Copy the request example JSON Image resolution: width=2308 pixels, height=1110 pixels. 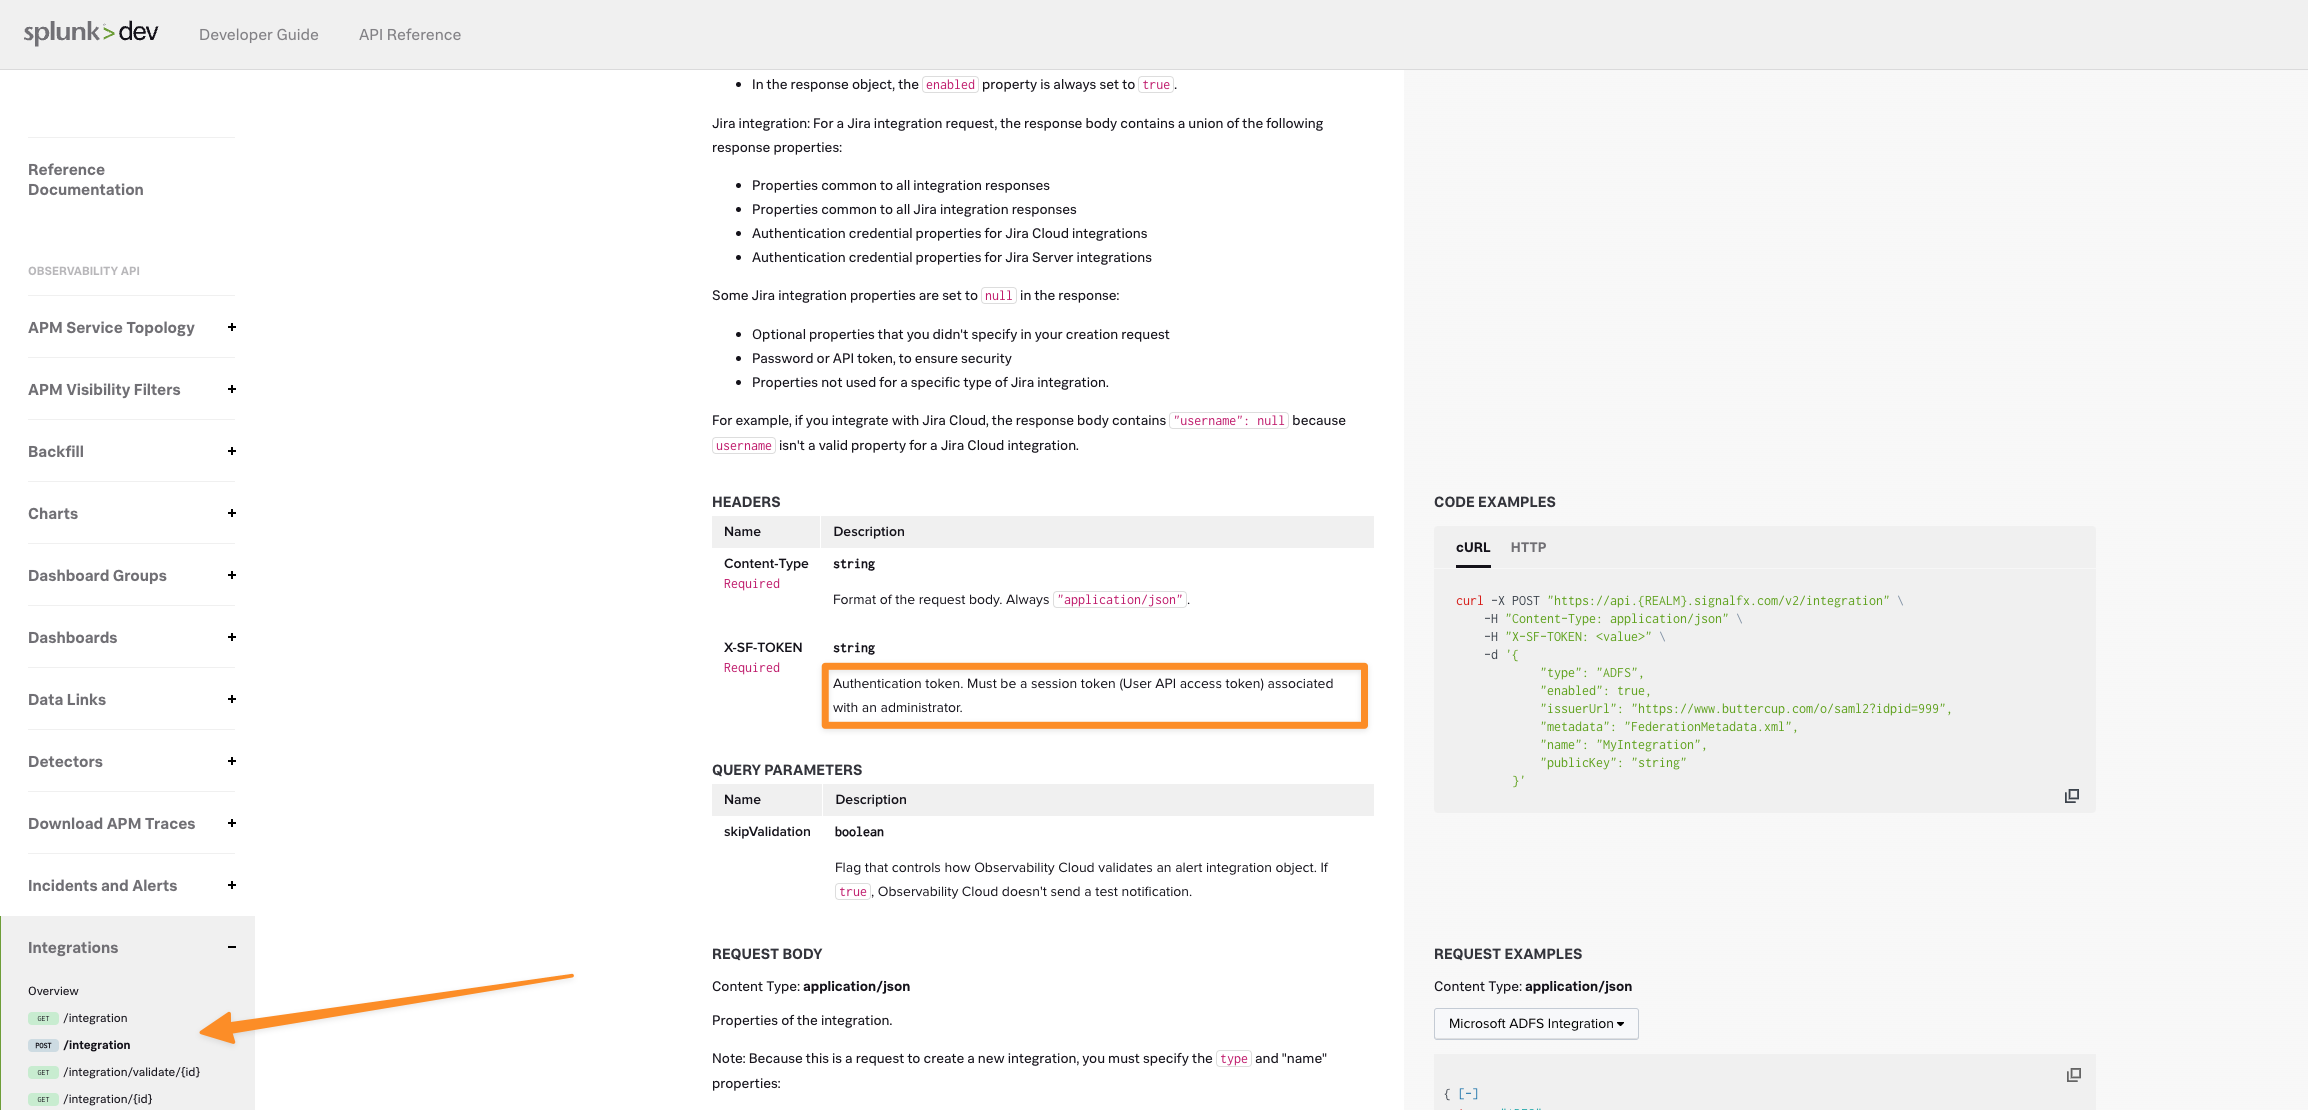(x=2074, y=1075)
